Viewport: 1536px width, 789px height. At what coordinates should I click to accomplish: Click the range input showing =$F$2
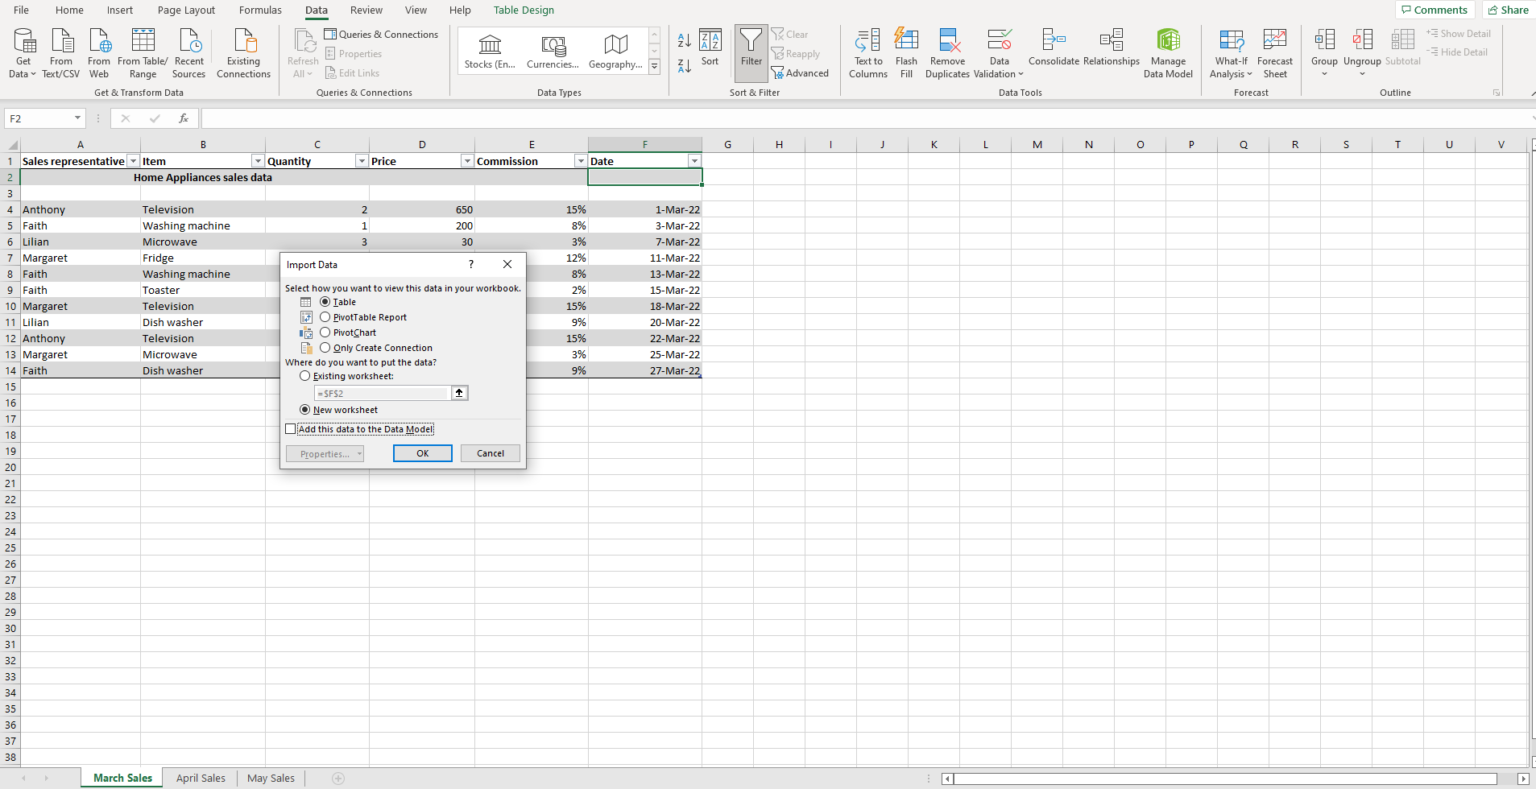tap(385, 392)
